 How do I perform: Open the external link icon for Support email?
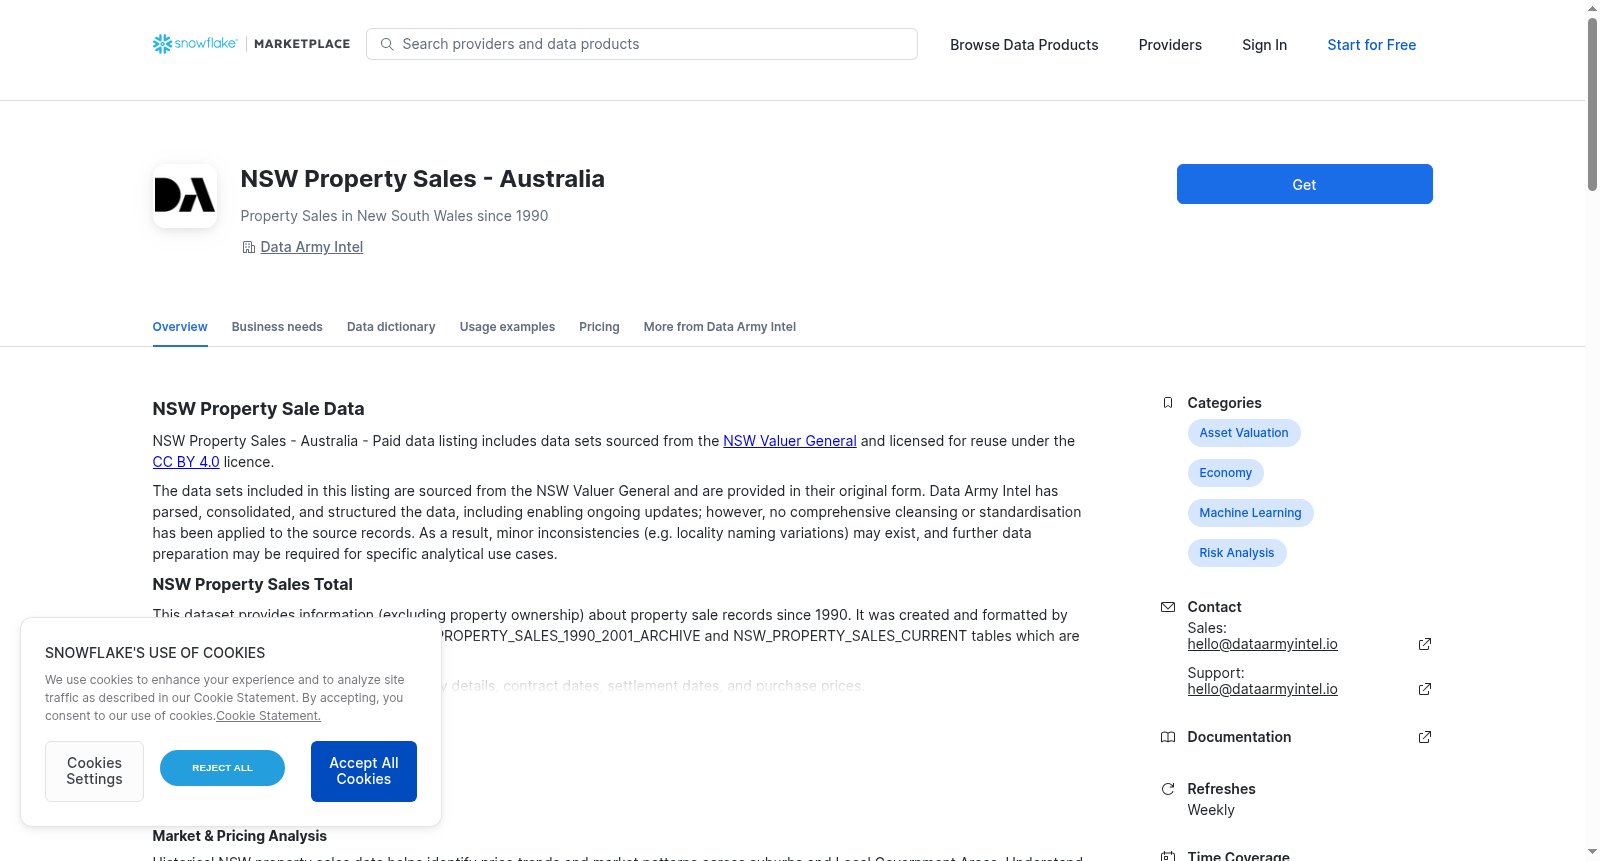(1425, 689)
